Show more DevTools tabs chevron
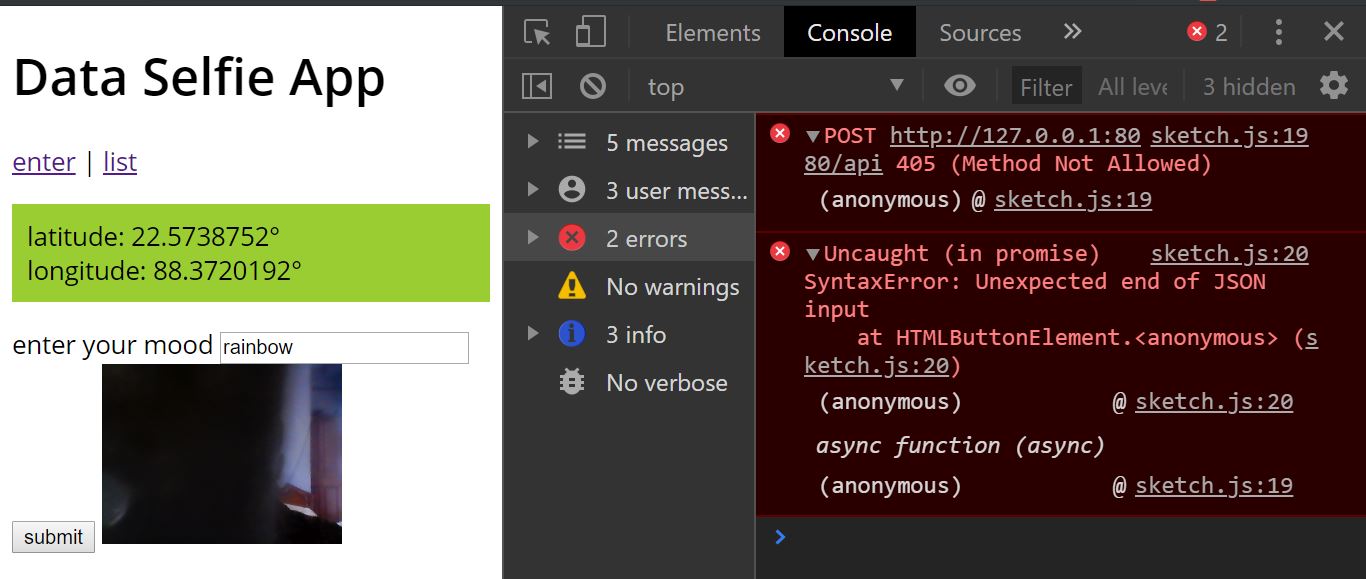This screenshot has height=579, width=1366. coord(1072,32)
